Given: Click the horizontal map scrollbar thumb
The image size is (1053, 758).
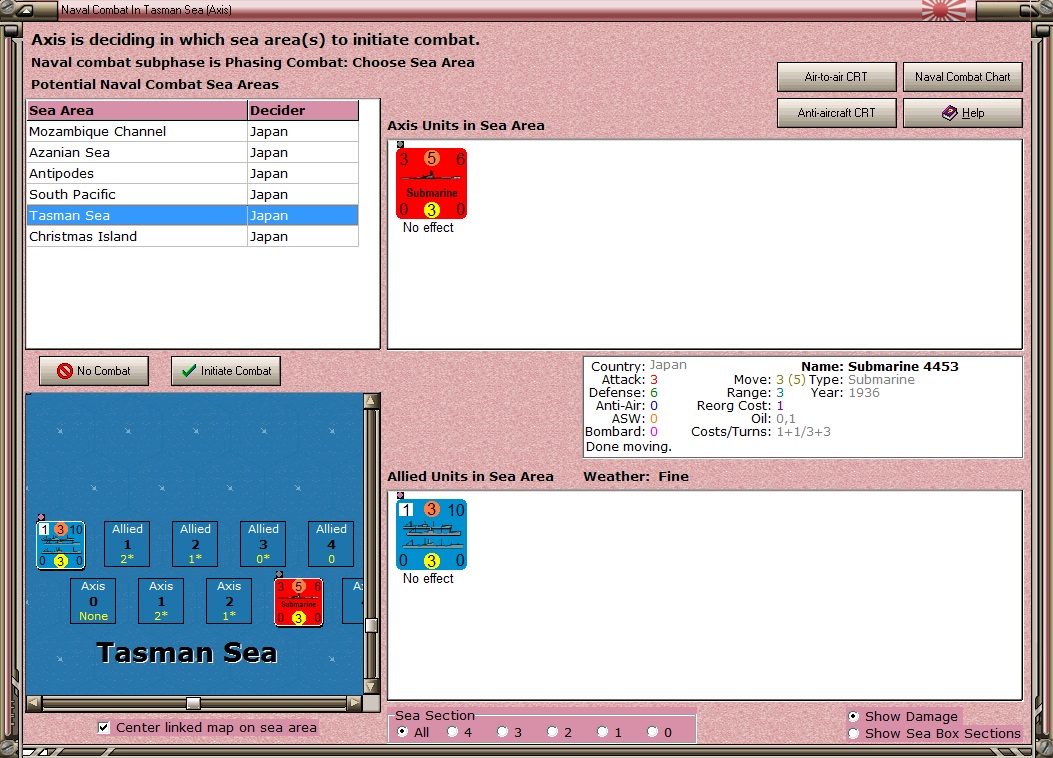Looking at the screenshot, I should click(193, 703).
